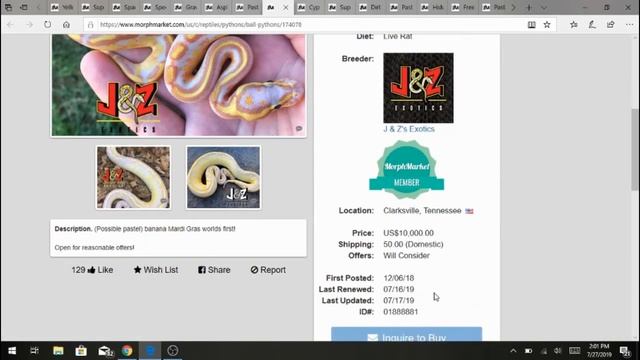Like the listing with thumbs up

[92, 270]
